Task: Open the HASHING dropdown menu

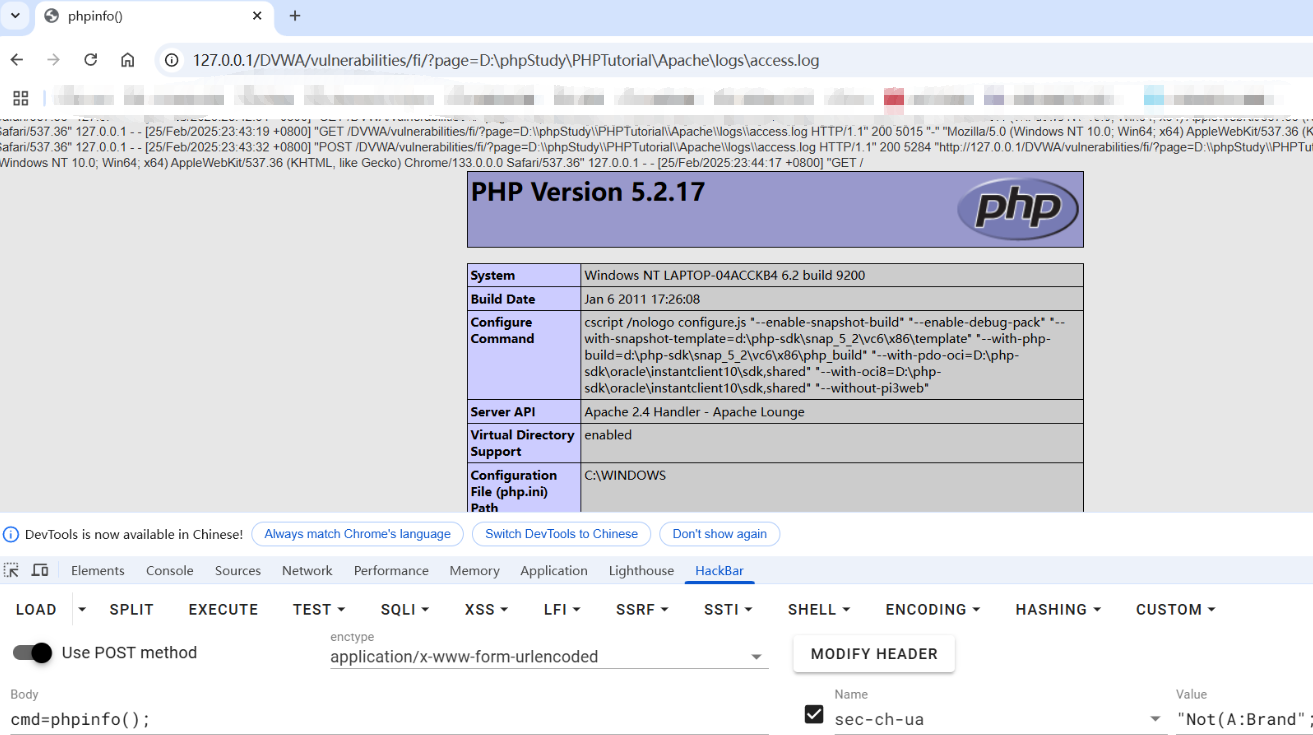Action: tap(1057, 609)
